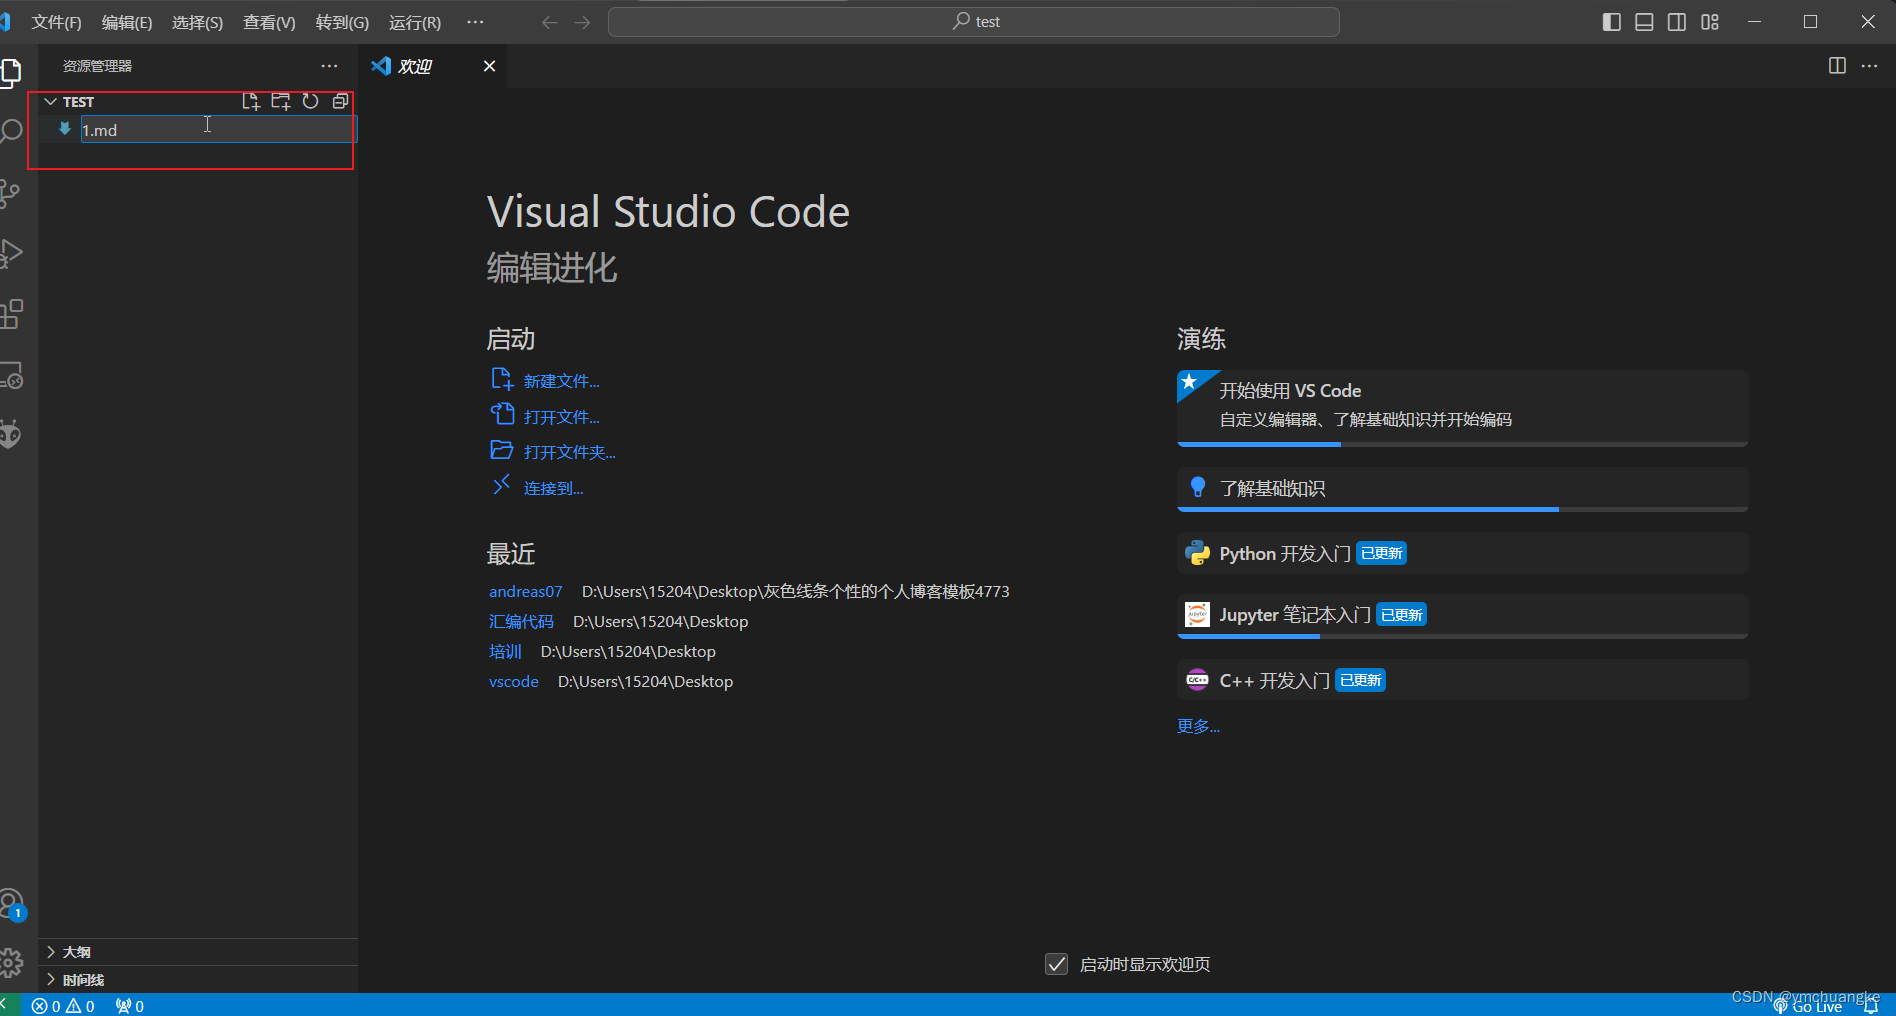Open the 运行(R) menu

(415, 22)
